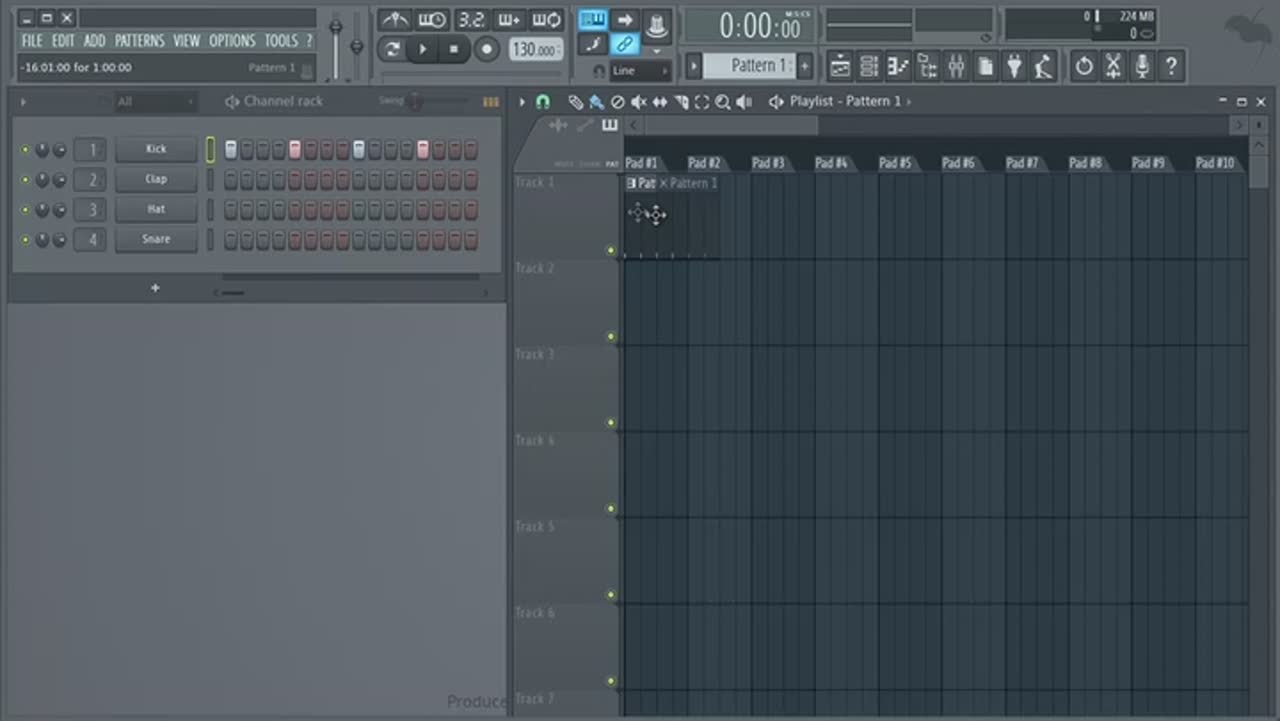1280x721 pixels.
Task: Mute Track 1 using its green dot
Action: 611,251
